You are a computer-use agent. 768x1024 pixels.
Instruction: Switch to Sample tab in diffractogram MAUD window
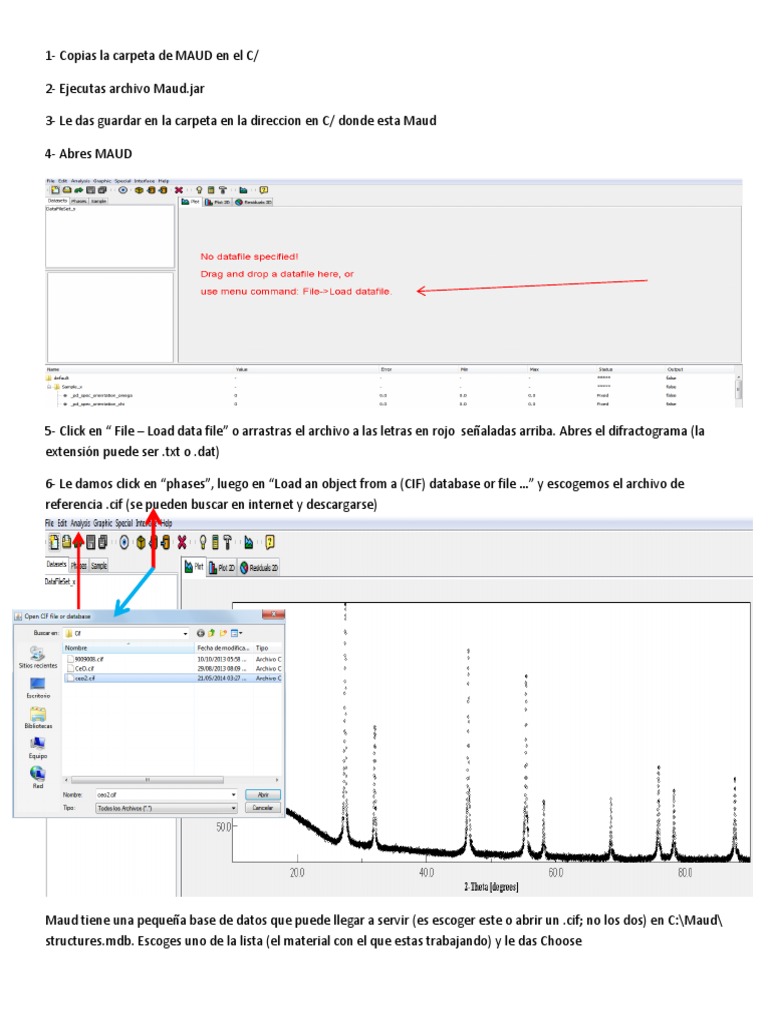pos(99,566)
